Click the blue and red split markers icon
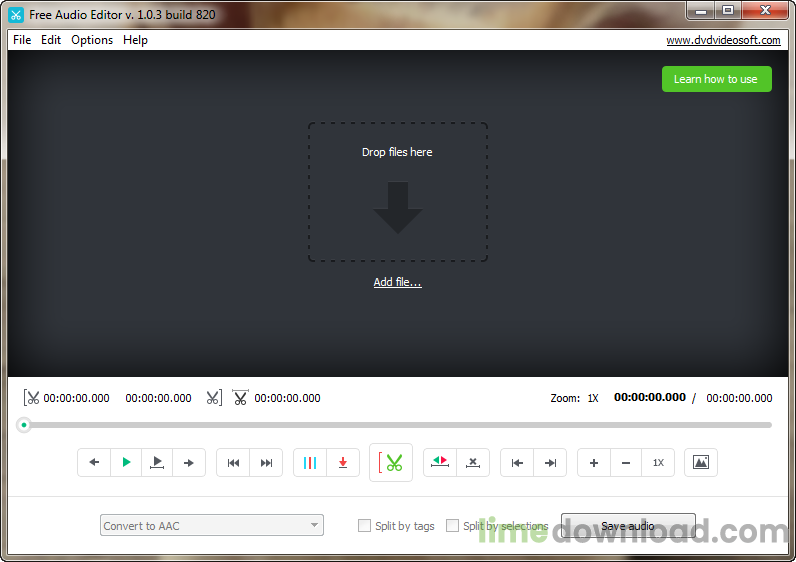This screenshot has height=562, width=796. click(310, 462)
